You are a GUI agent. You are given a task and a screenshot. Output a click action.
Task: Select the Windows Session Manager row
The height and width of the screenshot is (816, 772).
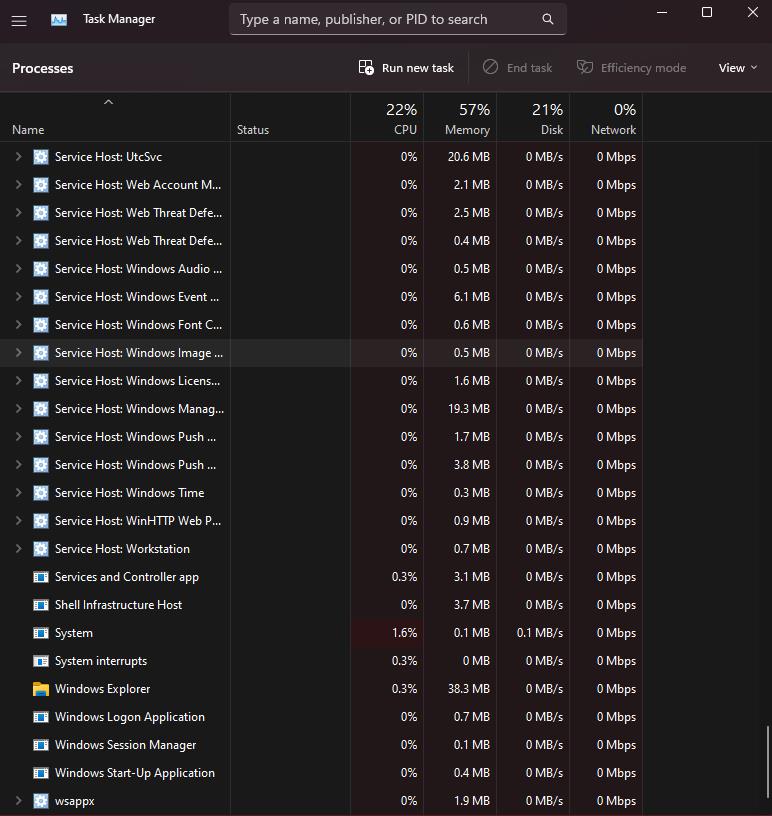click(321, 745)
